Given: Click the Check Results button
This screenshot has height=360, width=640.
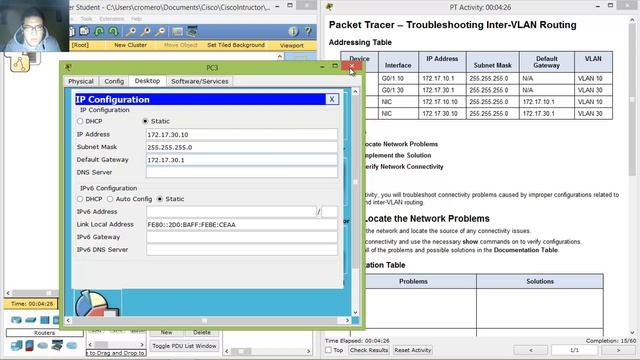Looking at the screenshot, I should coord(369,350).
